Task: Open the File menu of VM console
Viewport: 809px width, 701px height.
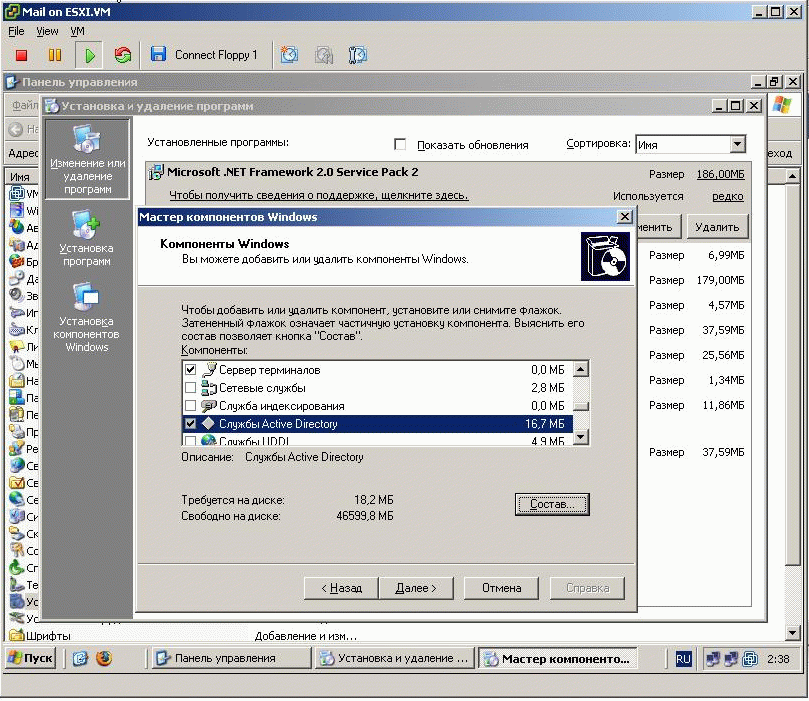Action: (x=17, y=31)
